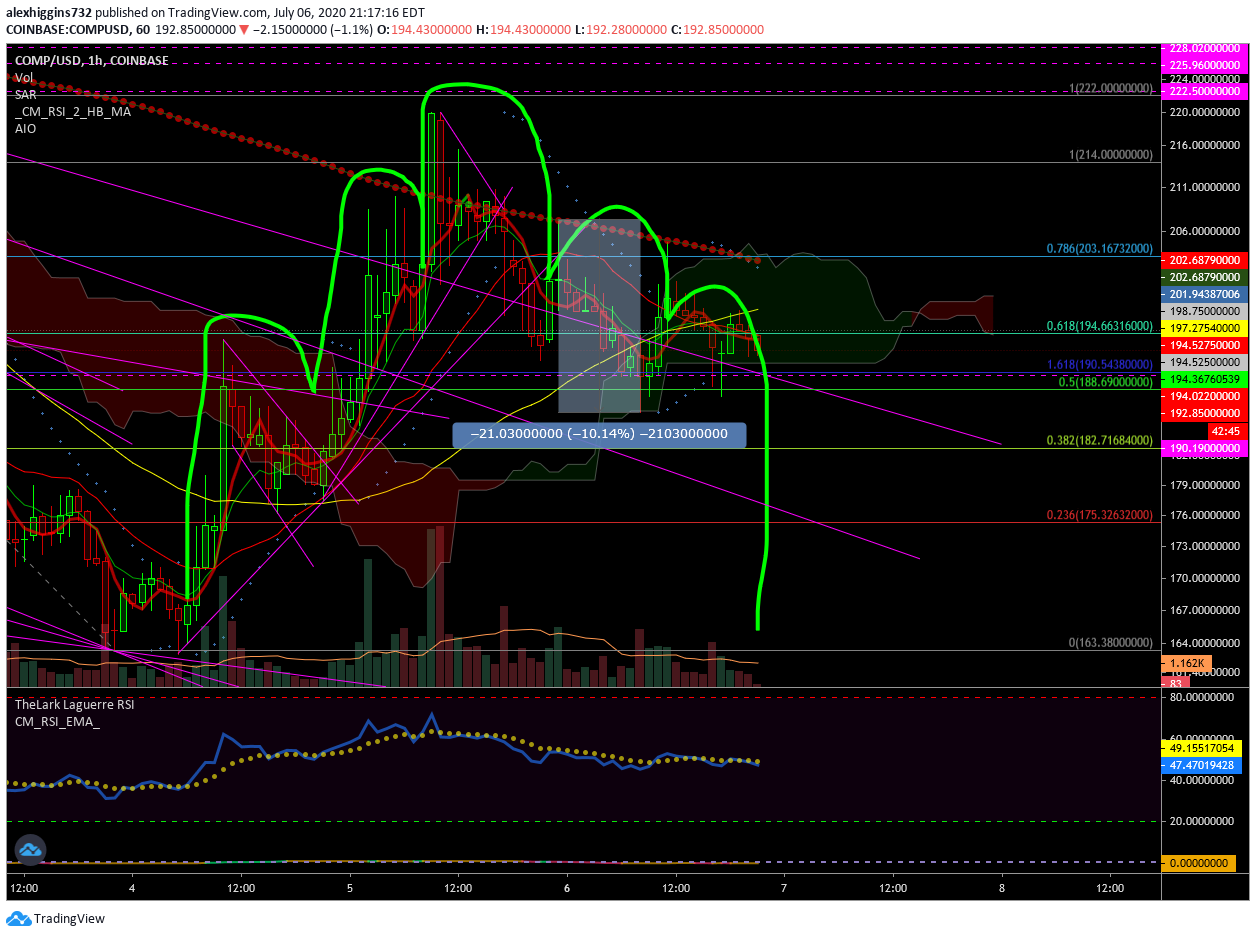
Task: Click the blue cloud icon on the chart
Action: click(29, 850)
